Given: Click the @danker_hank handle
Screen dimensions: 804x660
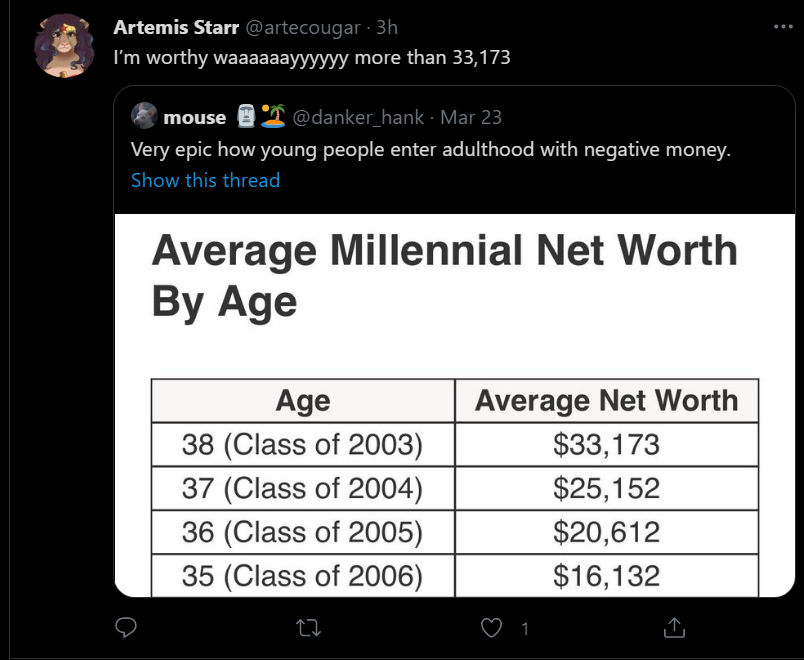Looking at the screenshot, I should click(358, 117).
